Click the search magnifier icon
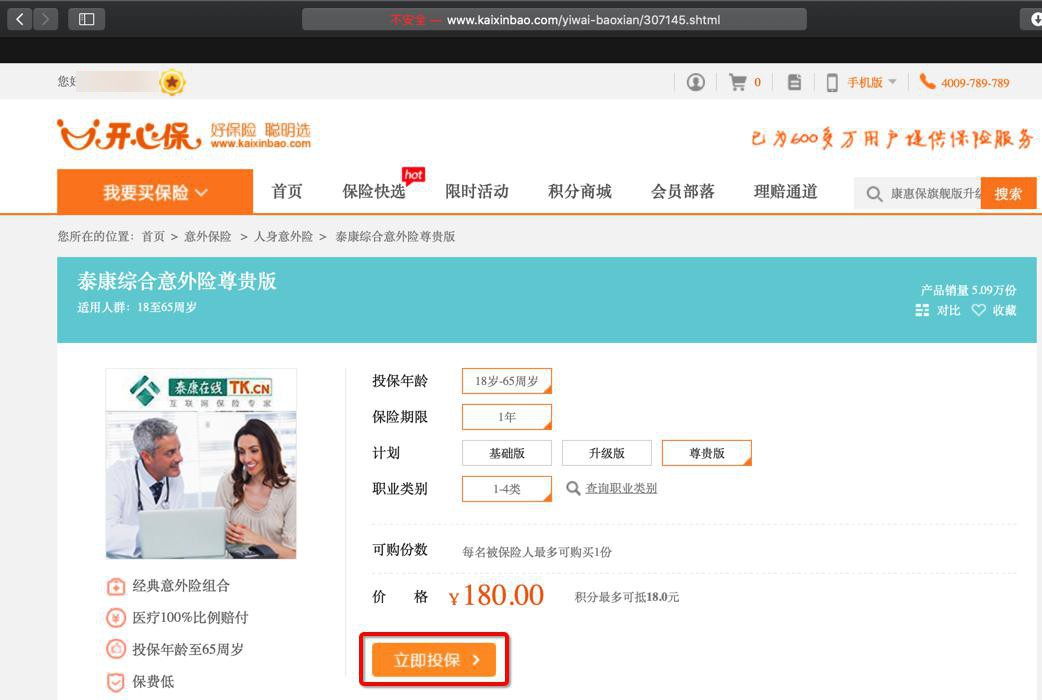1042x700 pixels. pyautogui.click(x=875, y=193)
